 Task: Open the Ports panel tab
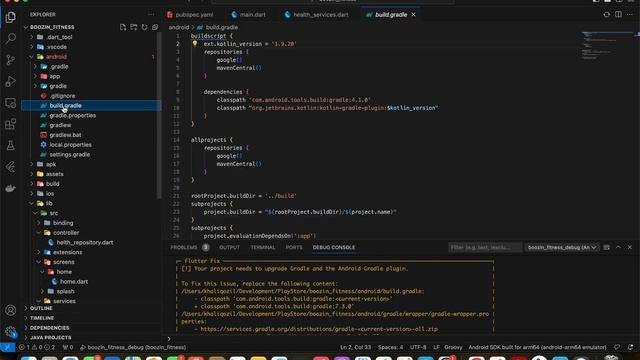coord(294,247)
